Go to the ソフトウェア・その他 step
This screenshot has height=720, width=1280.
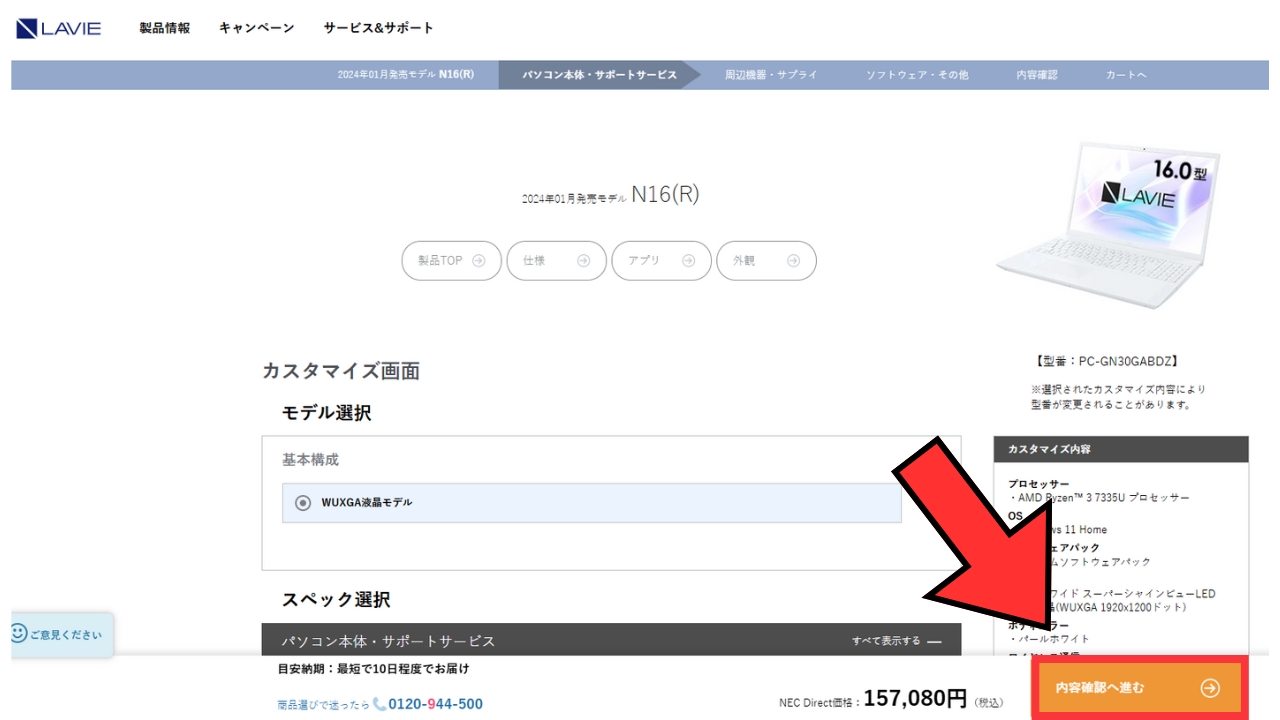coord(917,75)
